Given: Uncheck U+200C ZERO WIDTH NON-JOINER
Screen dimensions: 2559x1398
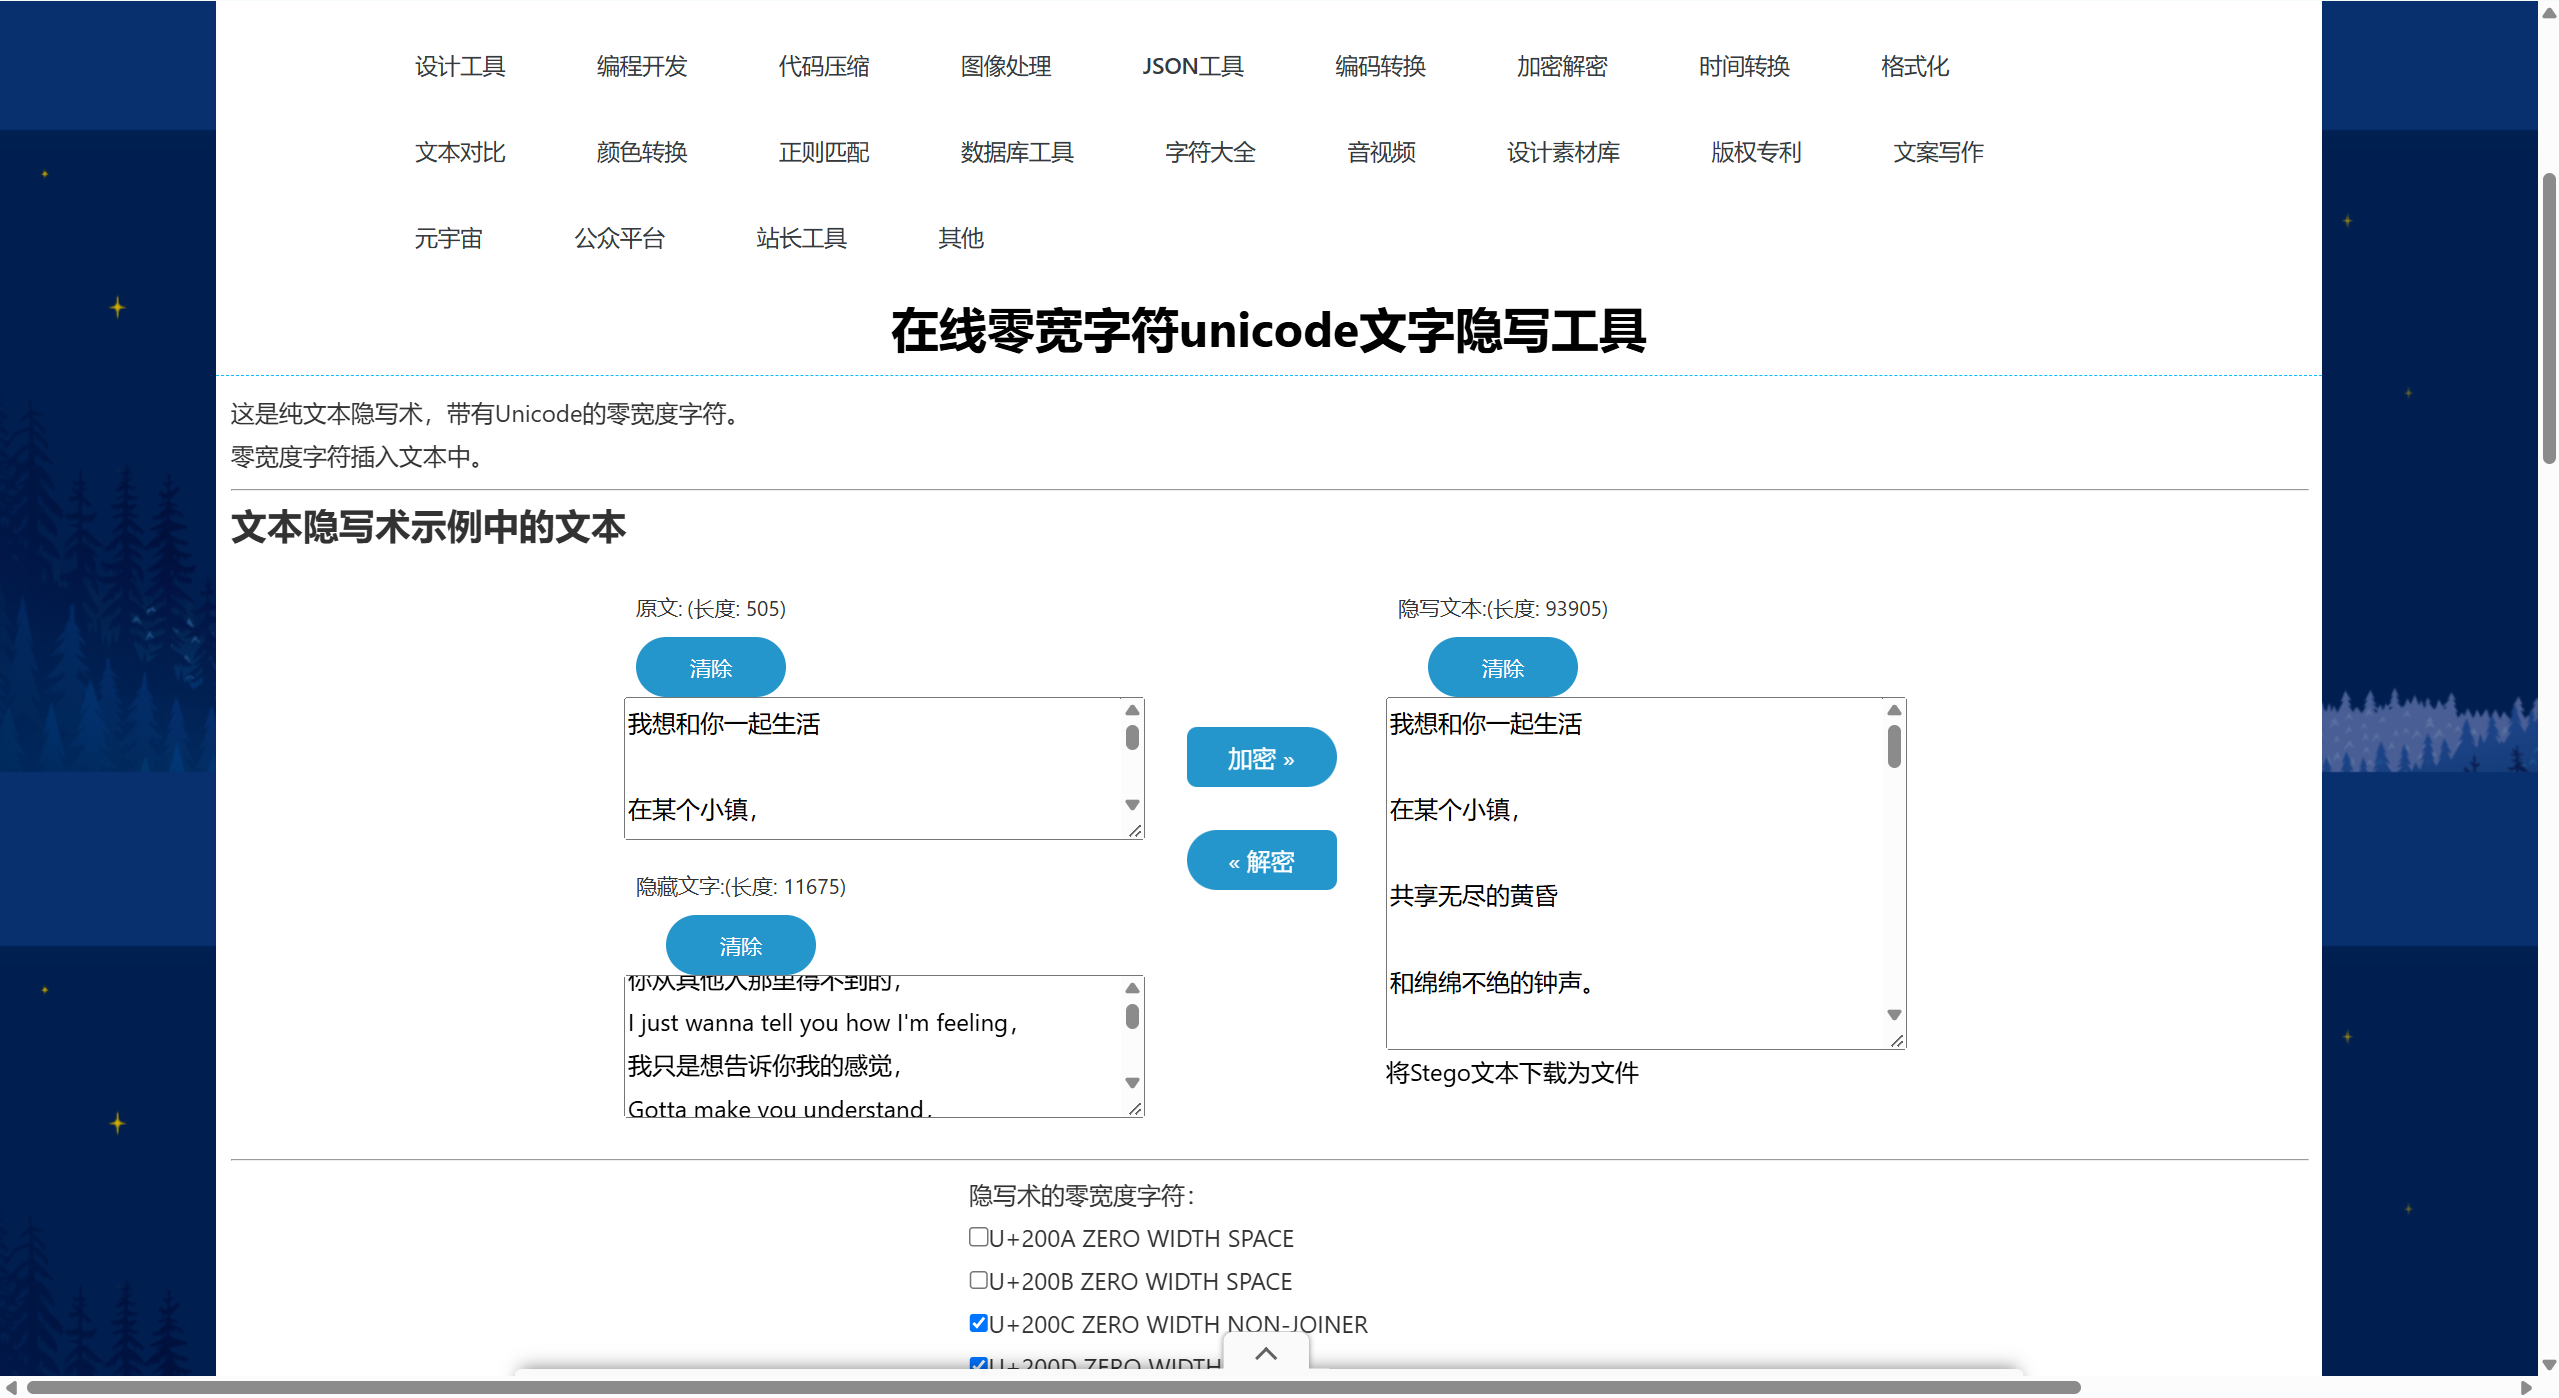Looking at the screenshot, I should tap(979, 1323).
